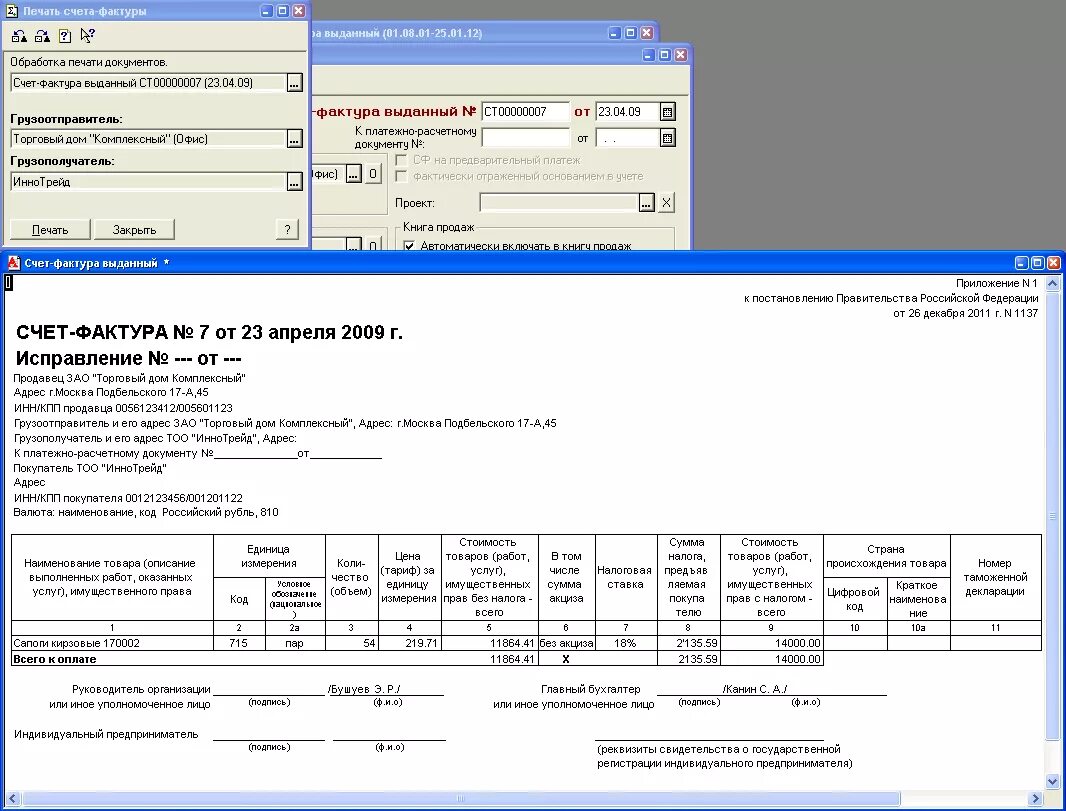Click the horizontal scrollbar left arrow
The width and height of the screenshot is (1066, 811).
coord(12,798)
